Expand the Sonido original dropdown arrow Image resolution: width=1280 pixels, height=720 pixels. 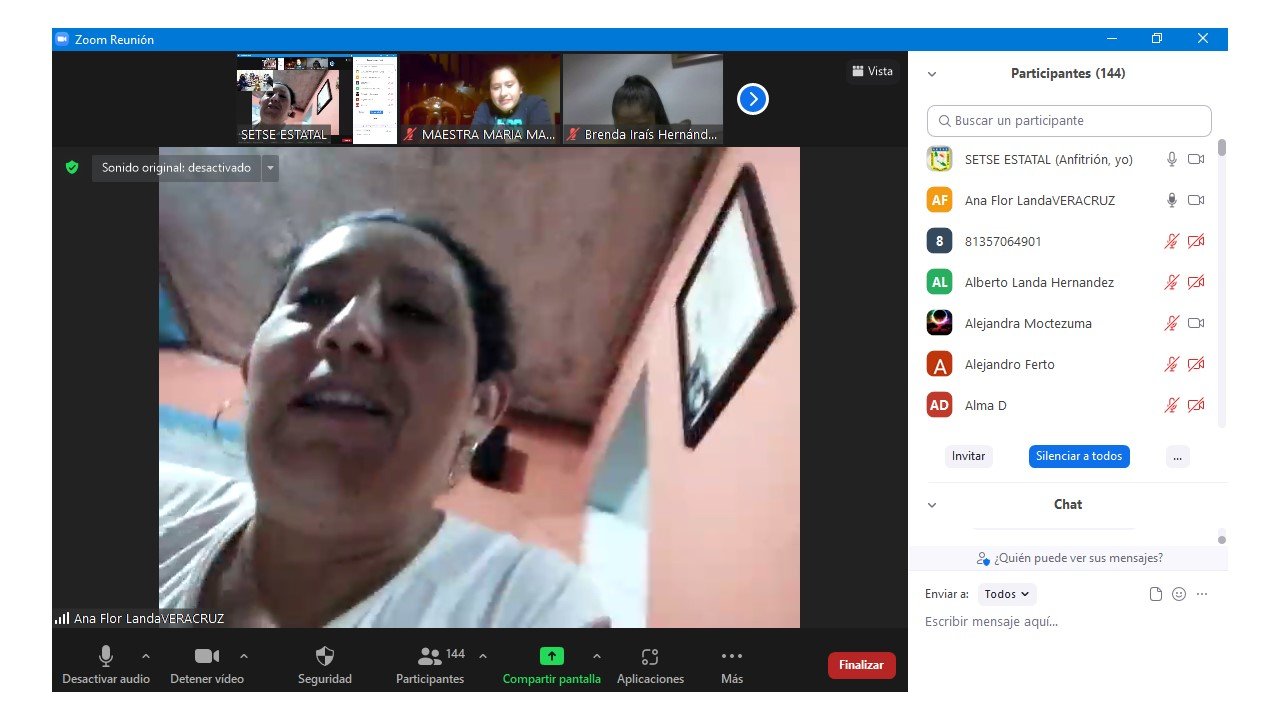pos(270,168)
